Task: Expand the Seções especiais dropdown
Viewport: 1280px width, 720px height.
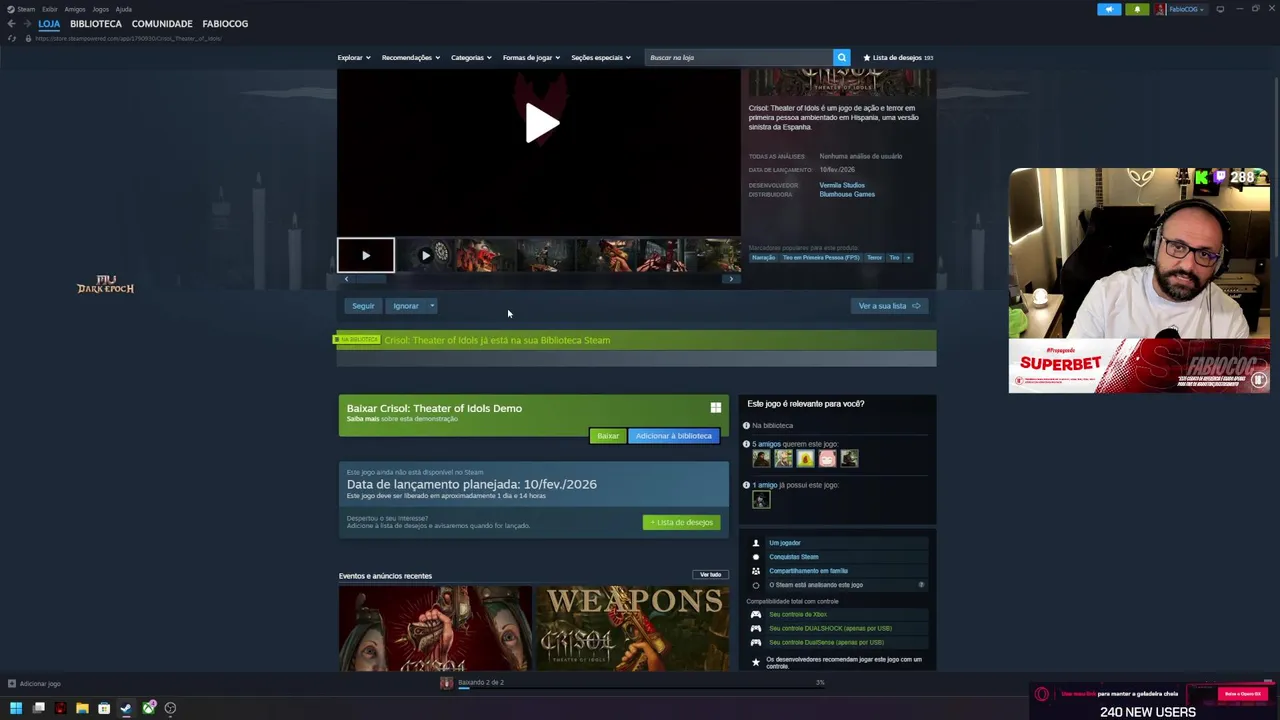Action: [601, 57]
